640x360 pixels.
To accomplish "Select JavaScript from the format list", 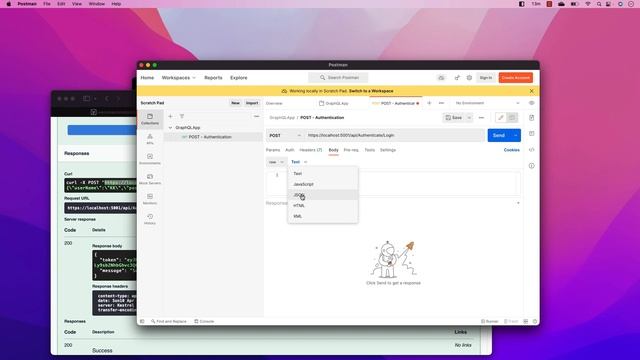I will (323, 184).
